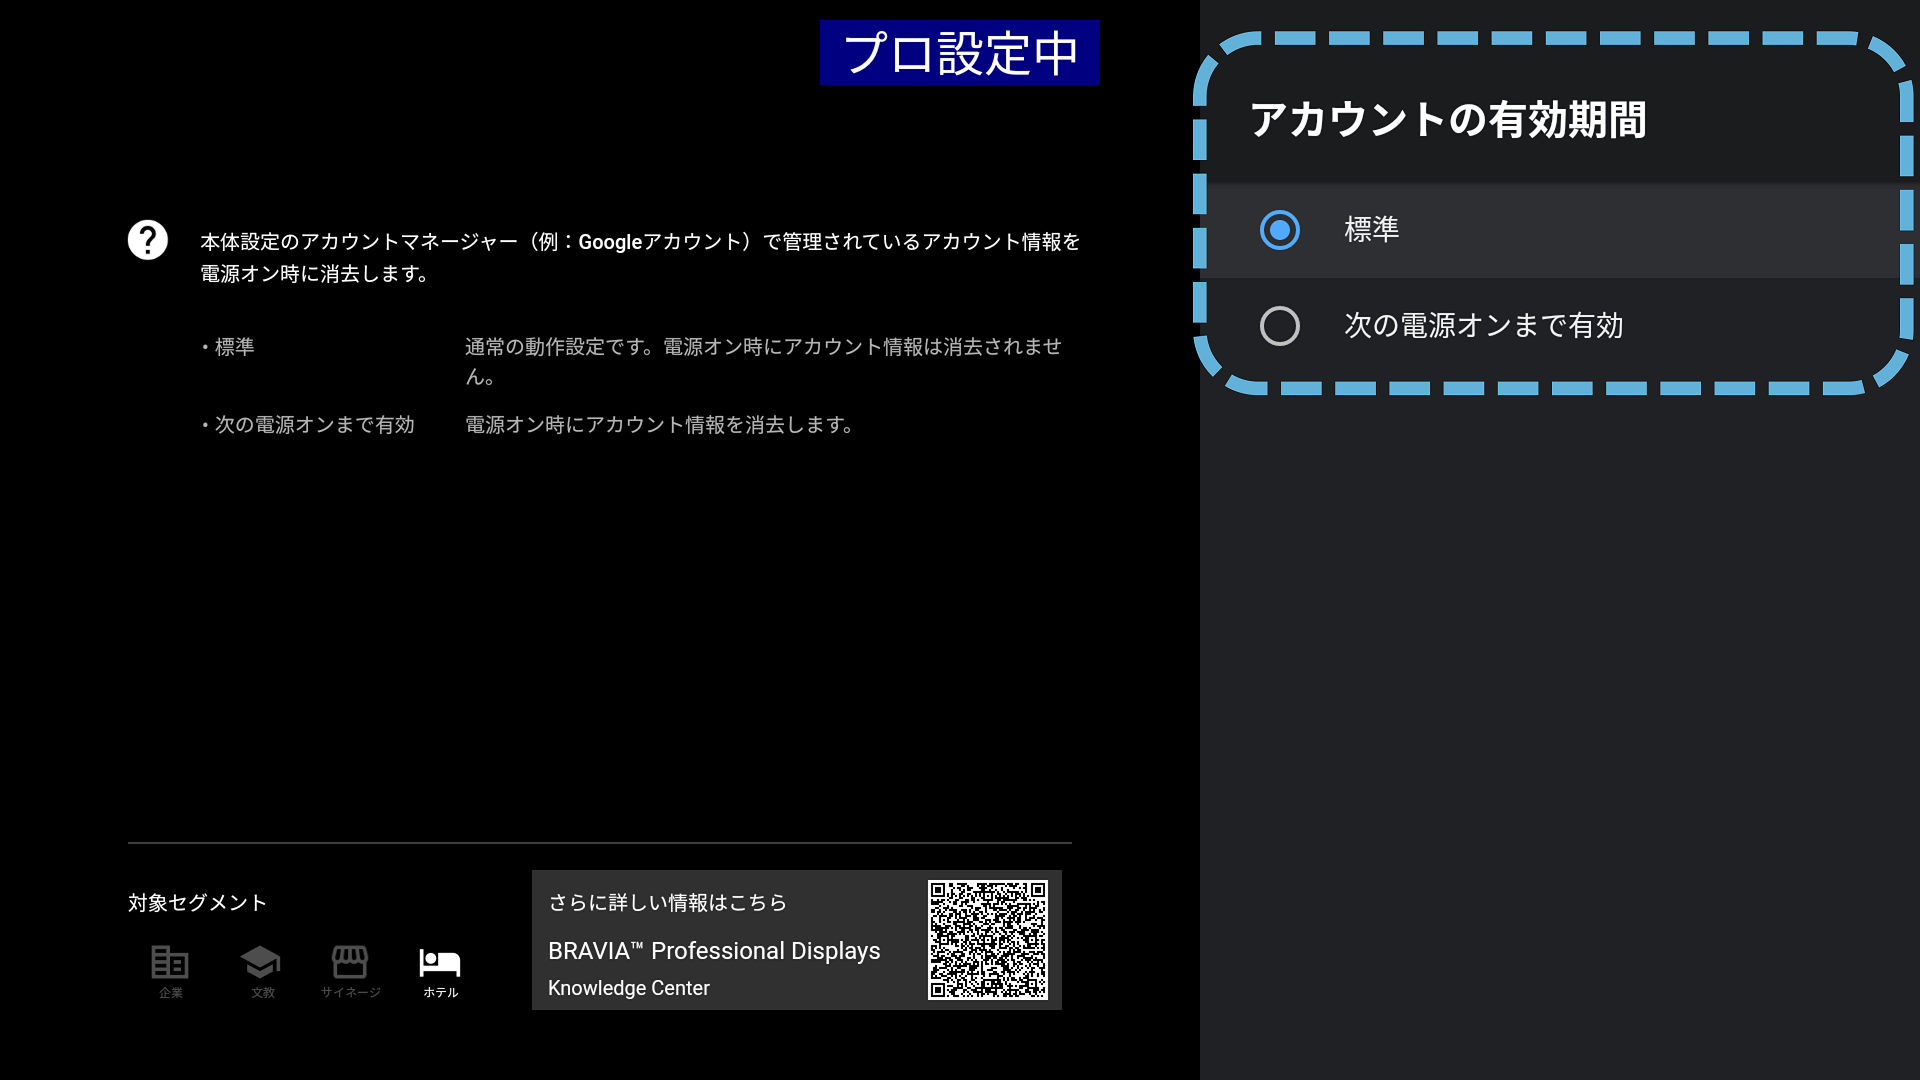
Task: Select the 企業 corporate segment icon
Action: coord(170,962)
